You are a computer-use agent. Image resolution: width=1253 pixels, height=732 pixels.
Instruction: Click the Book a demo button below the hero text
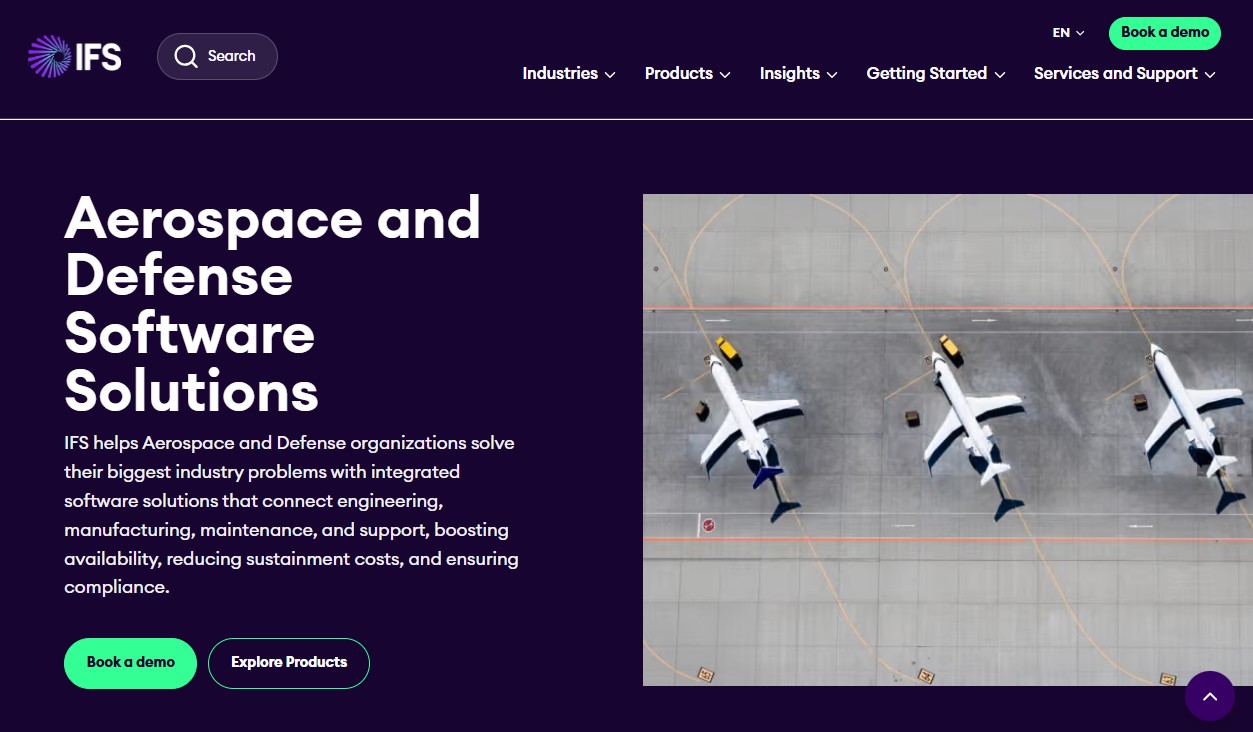click(130, 663)
